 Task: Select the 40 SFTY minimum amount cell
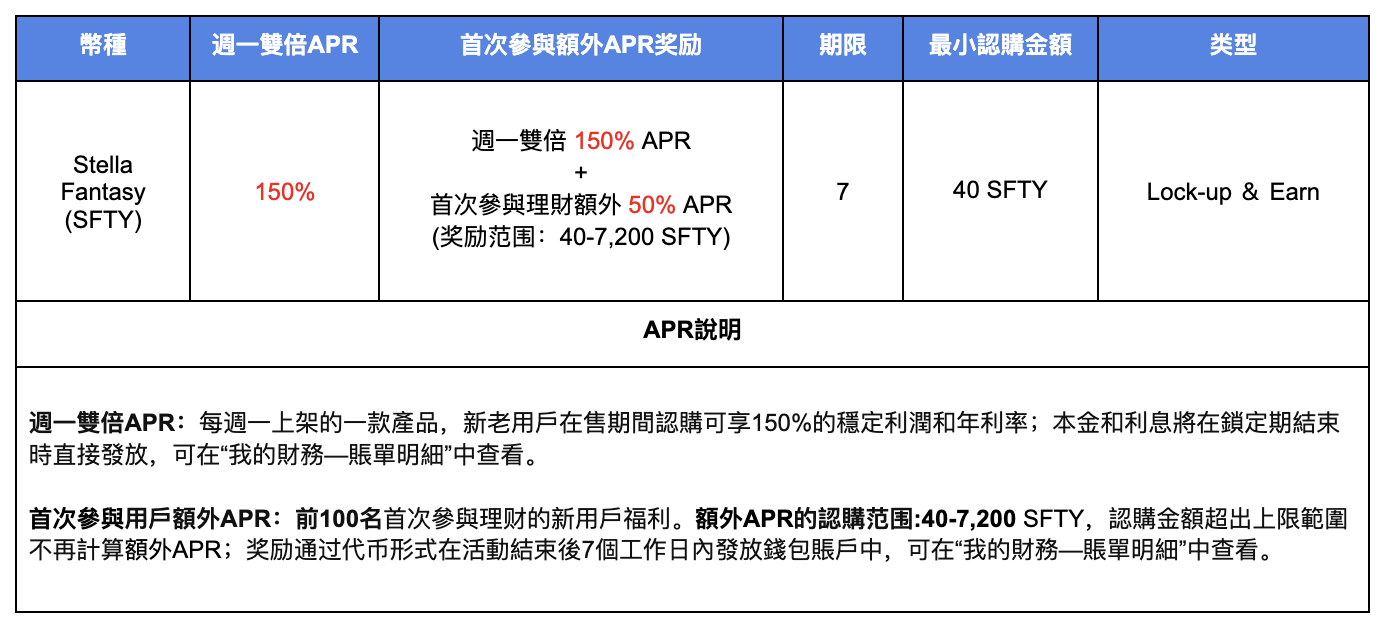click(1000, 190)
